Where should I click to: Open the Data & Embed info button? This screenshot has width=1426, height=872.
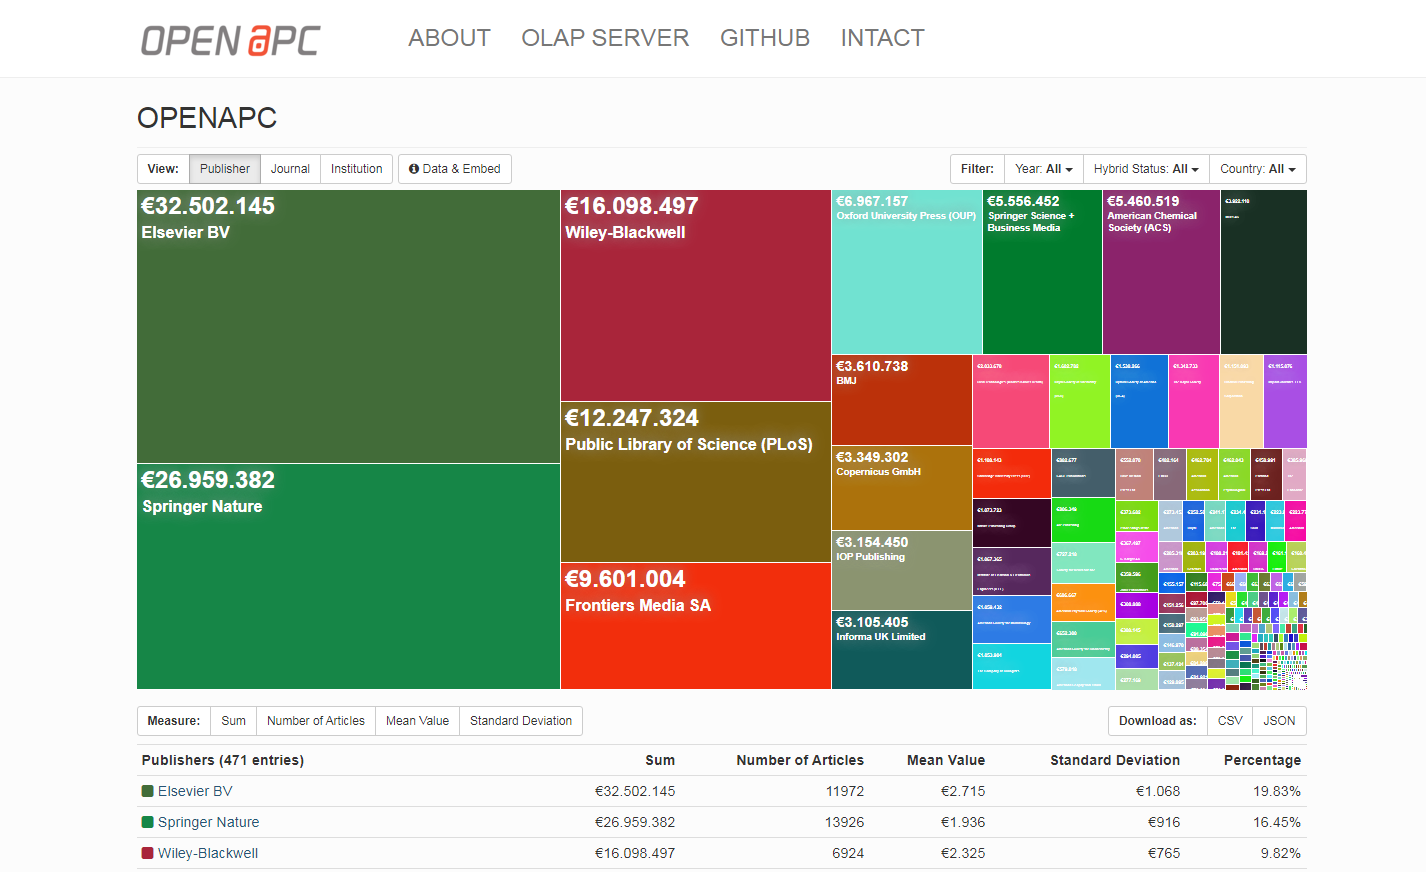pyautogui.click(x=455, y=169)
